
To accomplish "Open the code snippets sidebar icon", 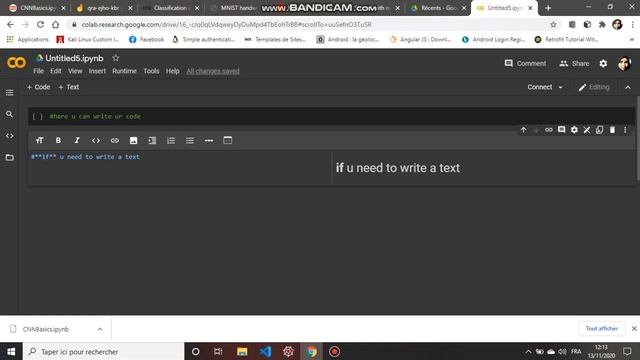I will click(9, 136).
